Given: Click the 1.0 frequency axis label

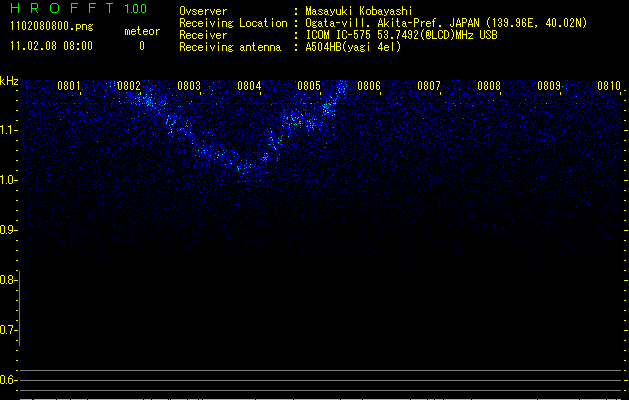Looking at the screenshot, I should (8, 180).
